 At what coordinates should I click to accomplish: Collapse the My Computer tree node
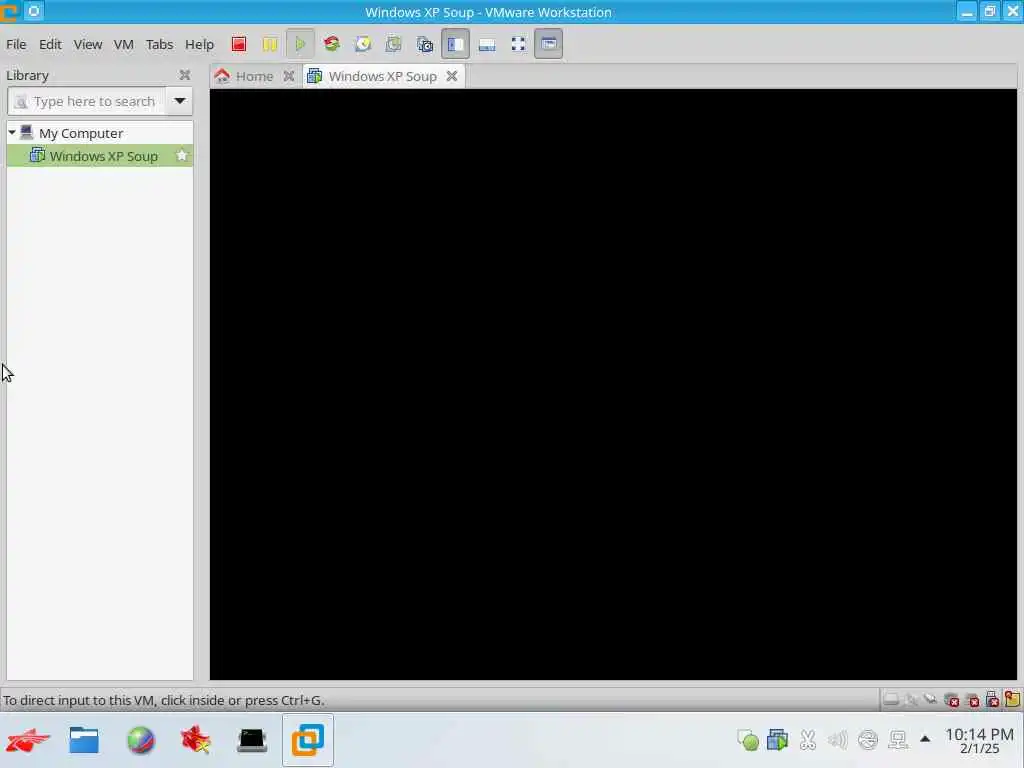tap(12, 133)
